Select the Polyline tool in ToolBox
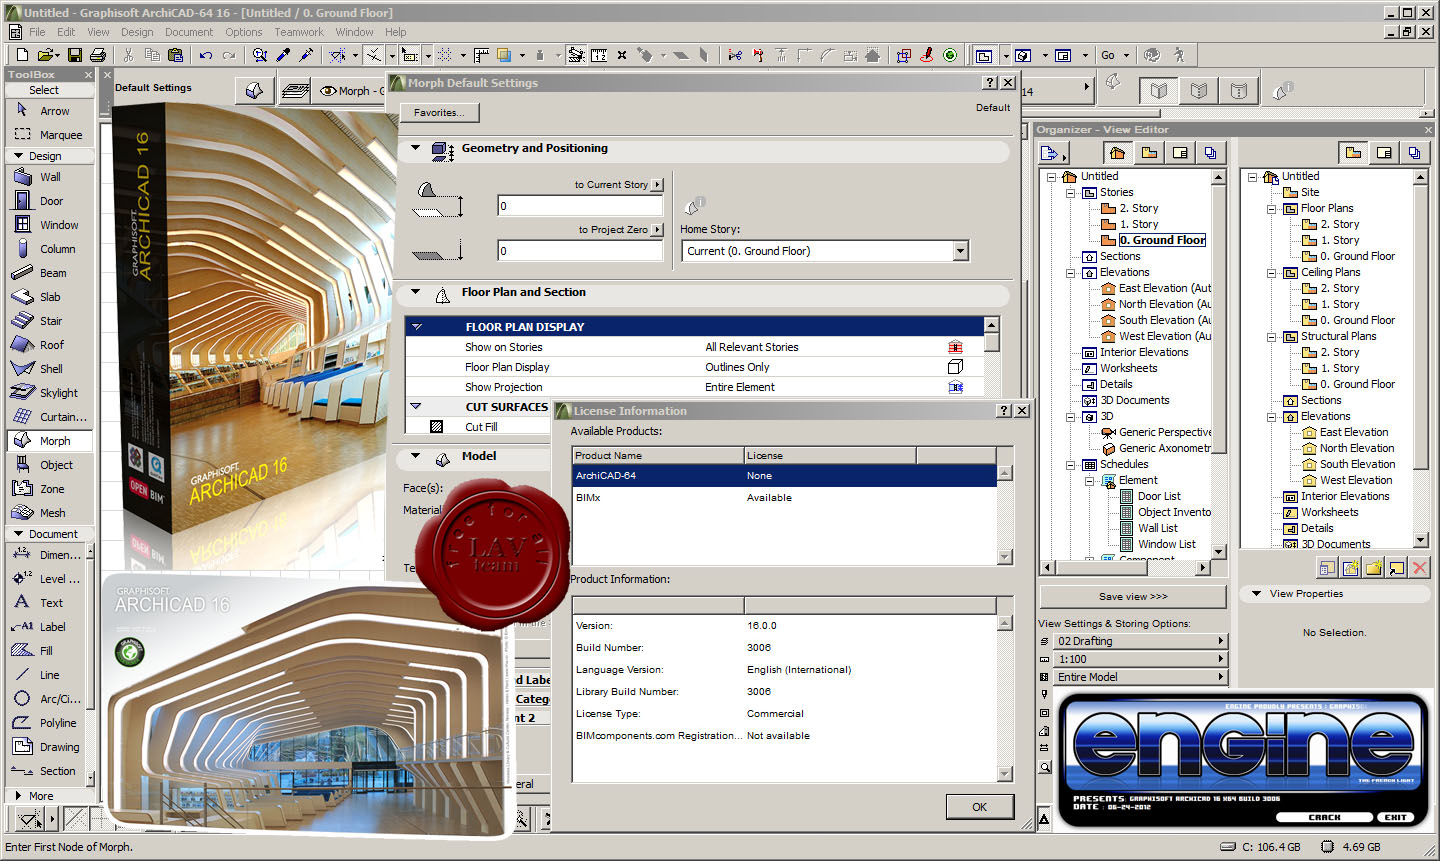 [48, 723]
